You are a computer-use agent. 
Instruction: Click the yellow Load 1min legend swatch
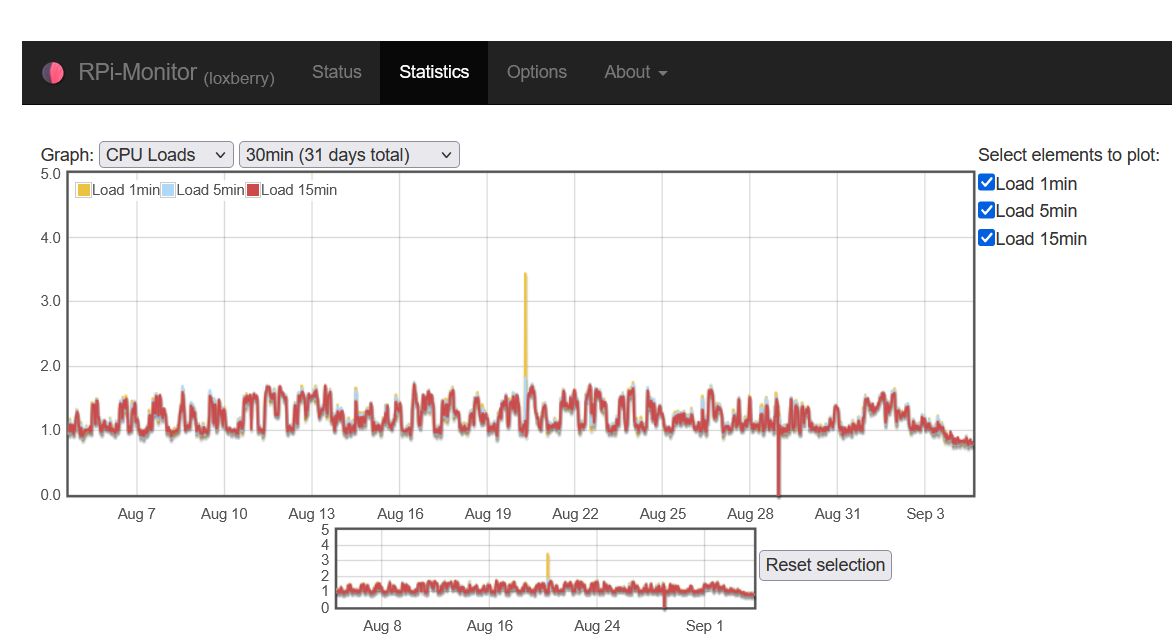[x=84, y=190]
